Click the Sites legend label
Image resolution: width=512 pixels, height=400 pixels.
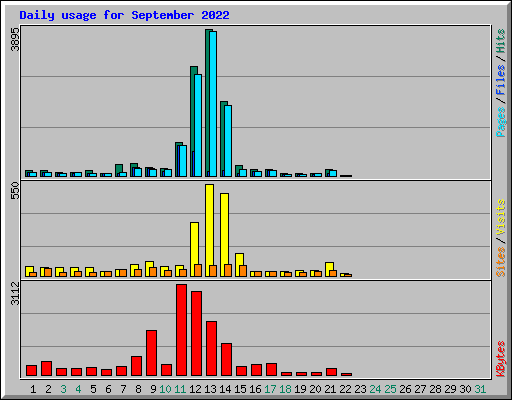pyautogui.click(x=501, y=262)
